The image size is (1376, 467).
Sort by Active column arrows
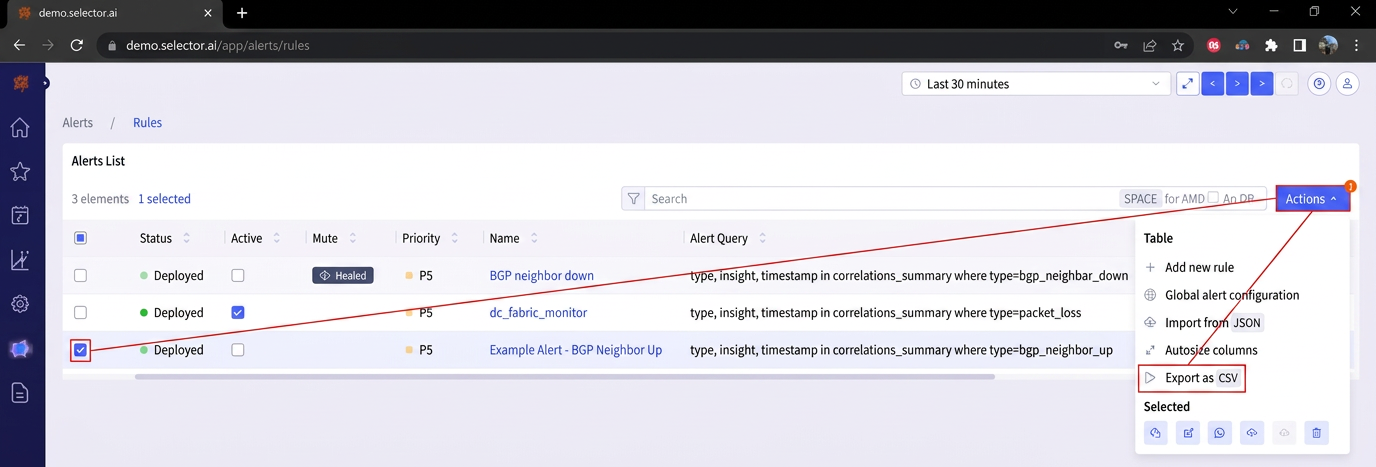(277, 239)
